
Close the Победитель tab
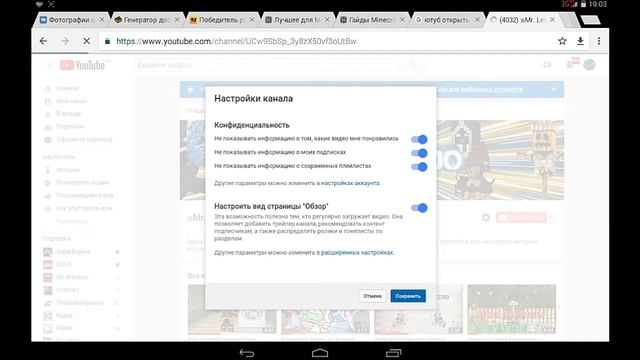(252, 20)
